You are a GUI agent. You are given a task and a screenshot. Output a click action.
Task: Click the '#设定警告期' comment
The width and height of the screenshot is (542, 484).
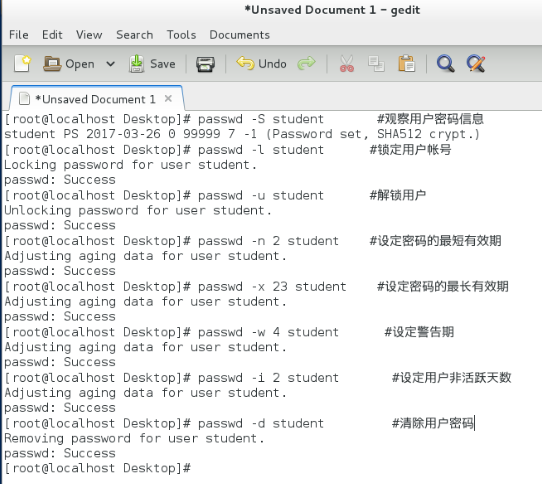click(419, 332)
